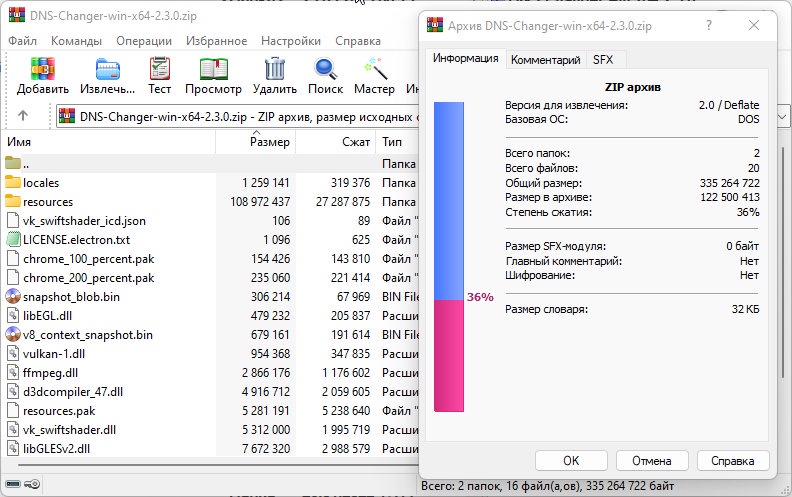This screenshot has height=497, width=792.
Task: Select the locales folder icon
Action: [x=13, y=182]
